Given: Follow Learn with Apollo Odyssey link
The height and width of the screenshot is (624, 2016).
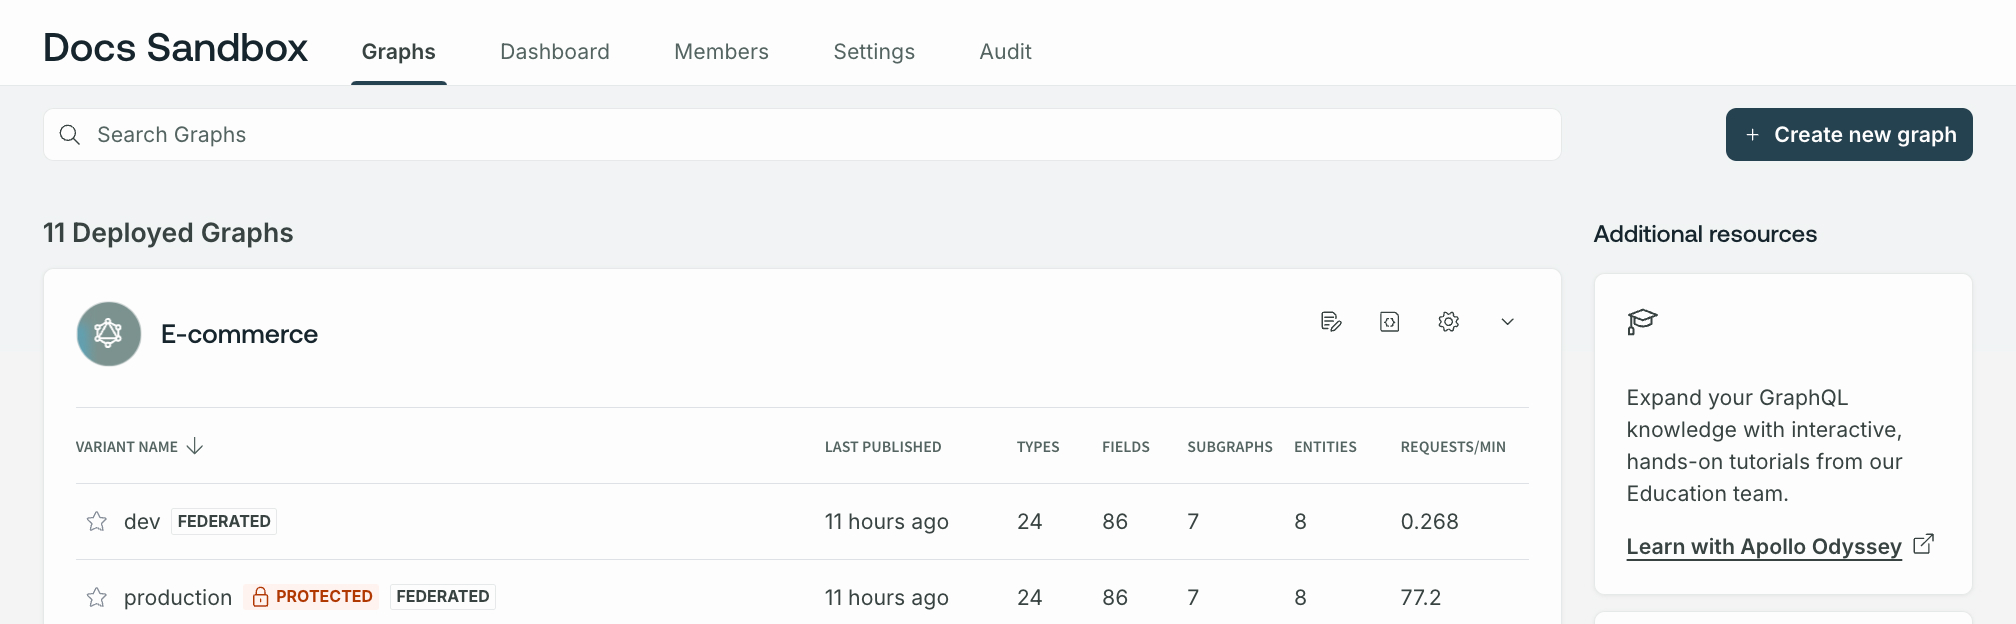Looking at the screenshot, I should (x=1764, y=546).
